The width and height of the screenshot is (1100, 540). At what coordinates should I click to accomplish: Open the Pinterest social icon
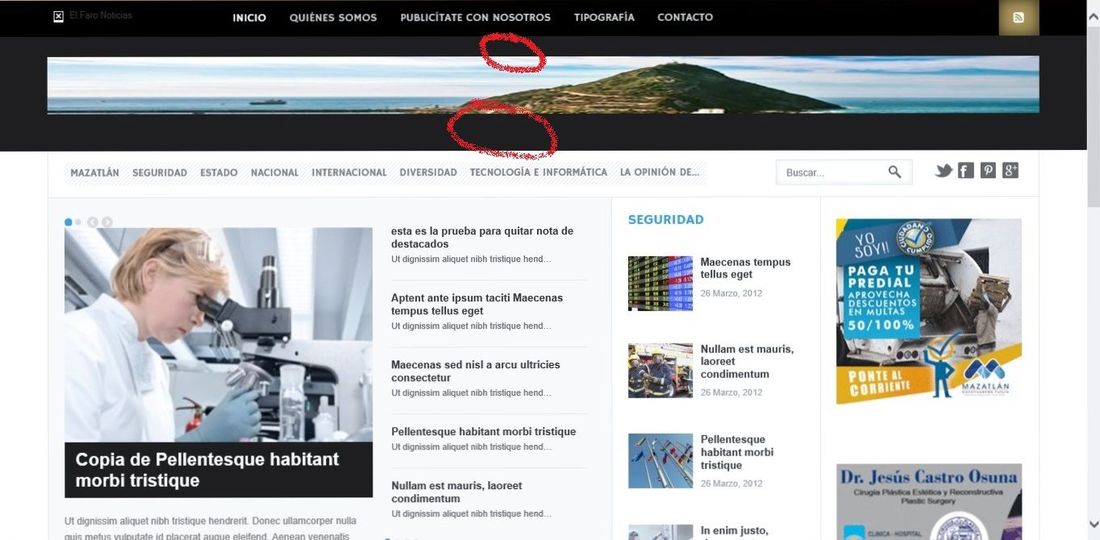988,170
